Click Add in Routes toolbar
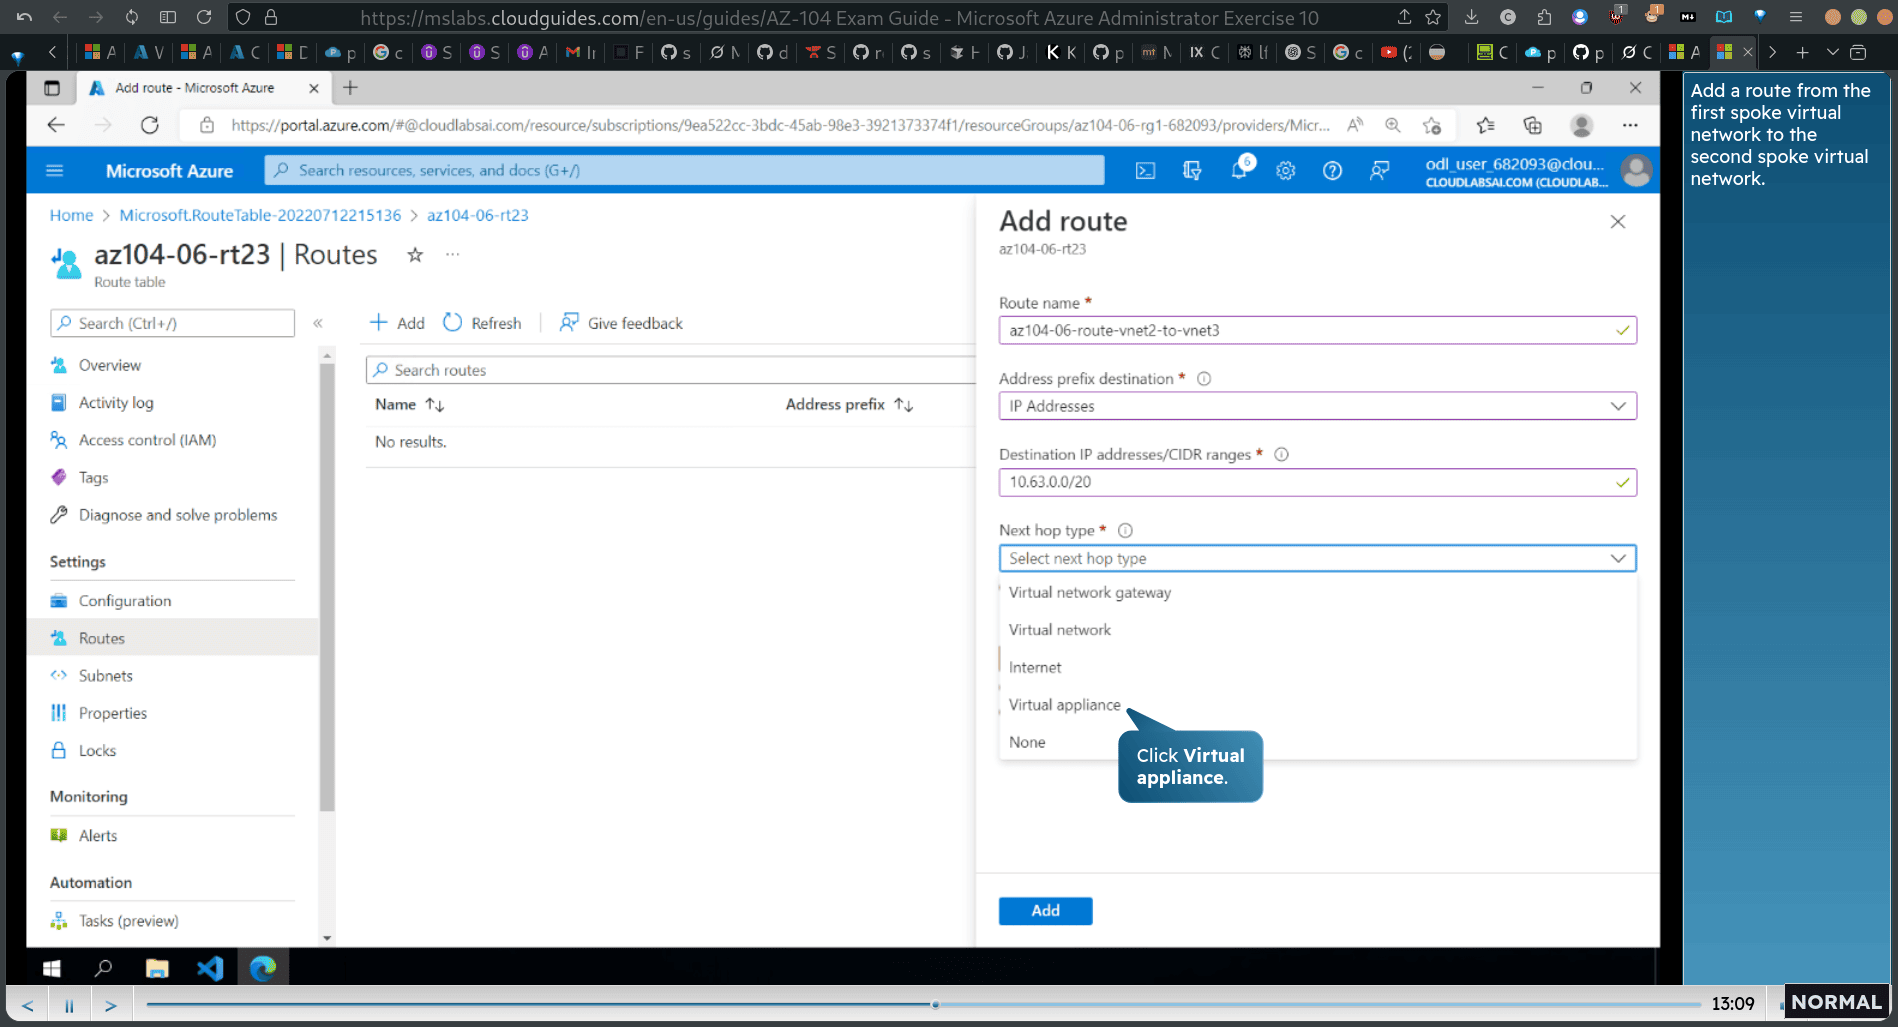Viewport: 1898px width, 1027px height. coord(397,323)
